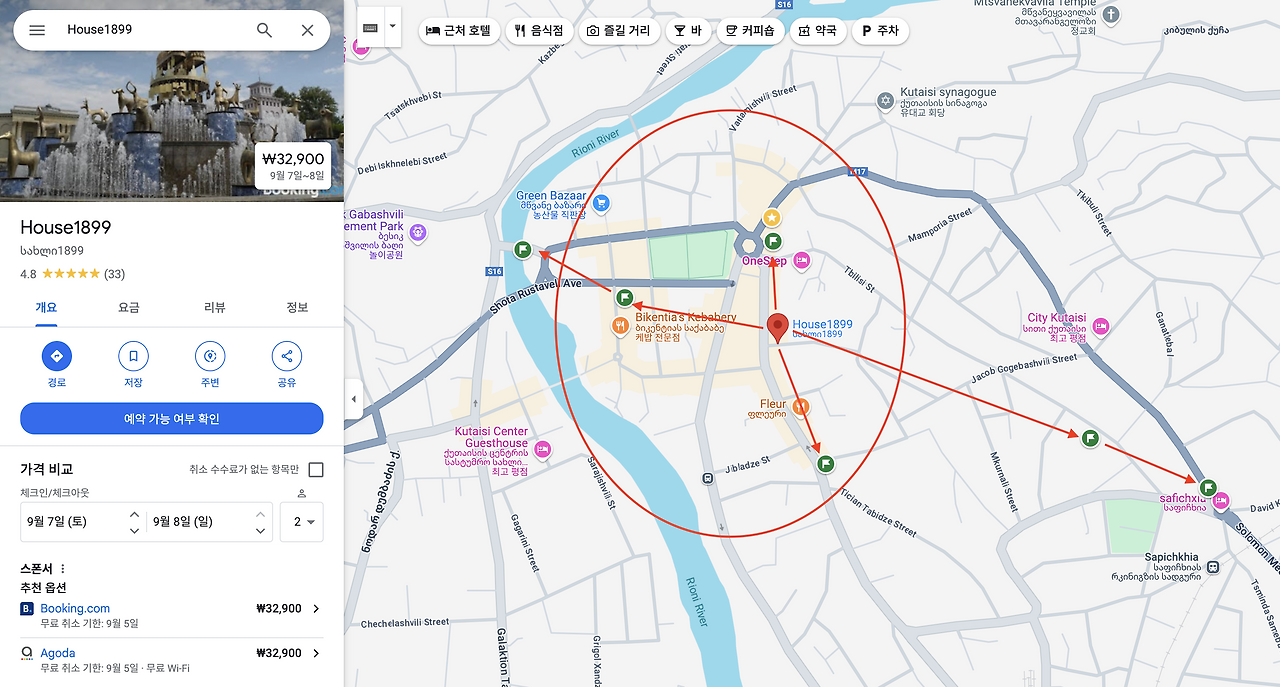Click the Kutaisi Center Guesthouse hotel pin
1280x687 pixels.
pos(543,450)
